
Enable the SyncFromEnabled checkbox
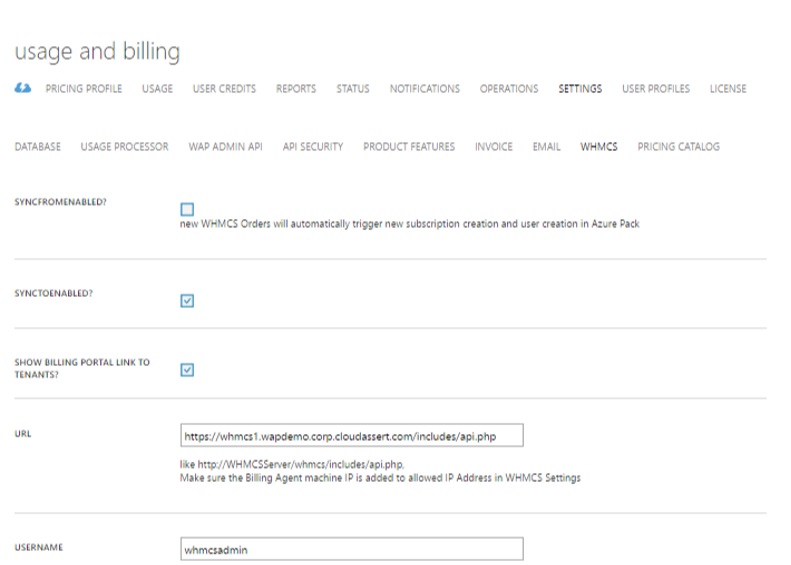click(x=187, y=209)
